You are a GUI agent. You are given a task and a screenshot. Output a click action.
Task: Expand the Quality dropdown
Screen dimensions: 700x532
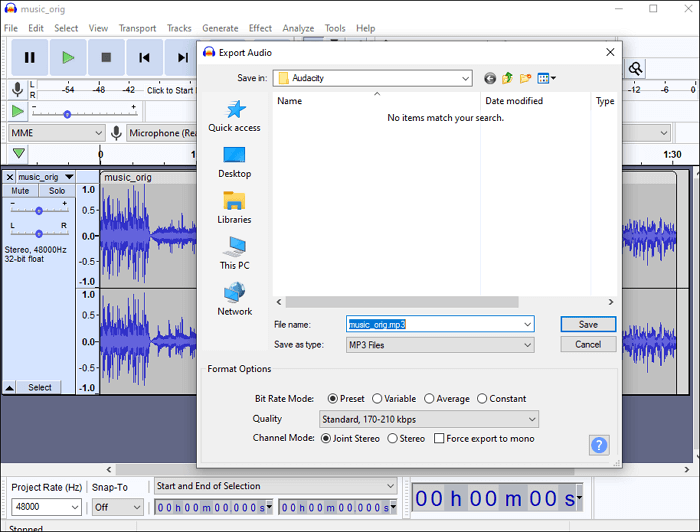[x=429, y=419]
